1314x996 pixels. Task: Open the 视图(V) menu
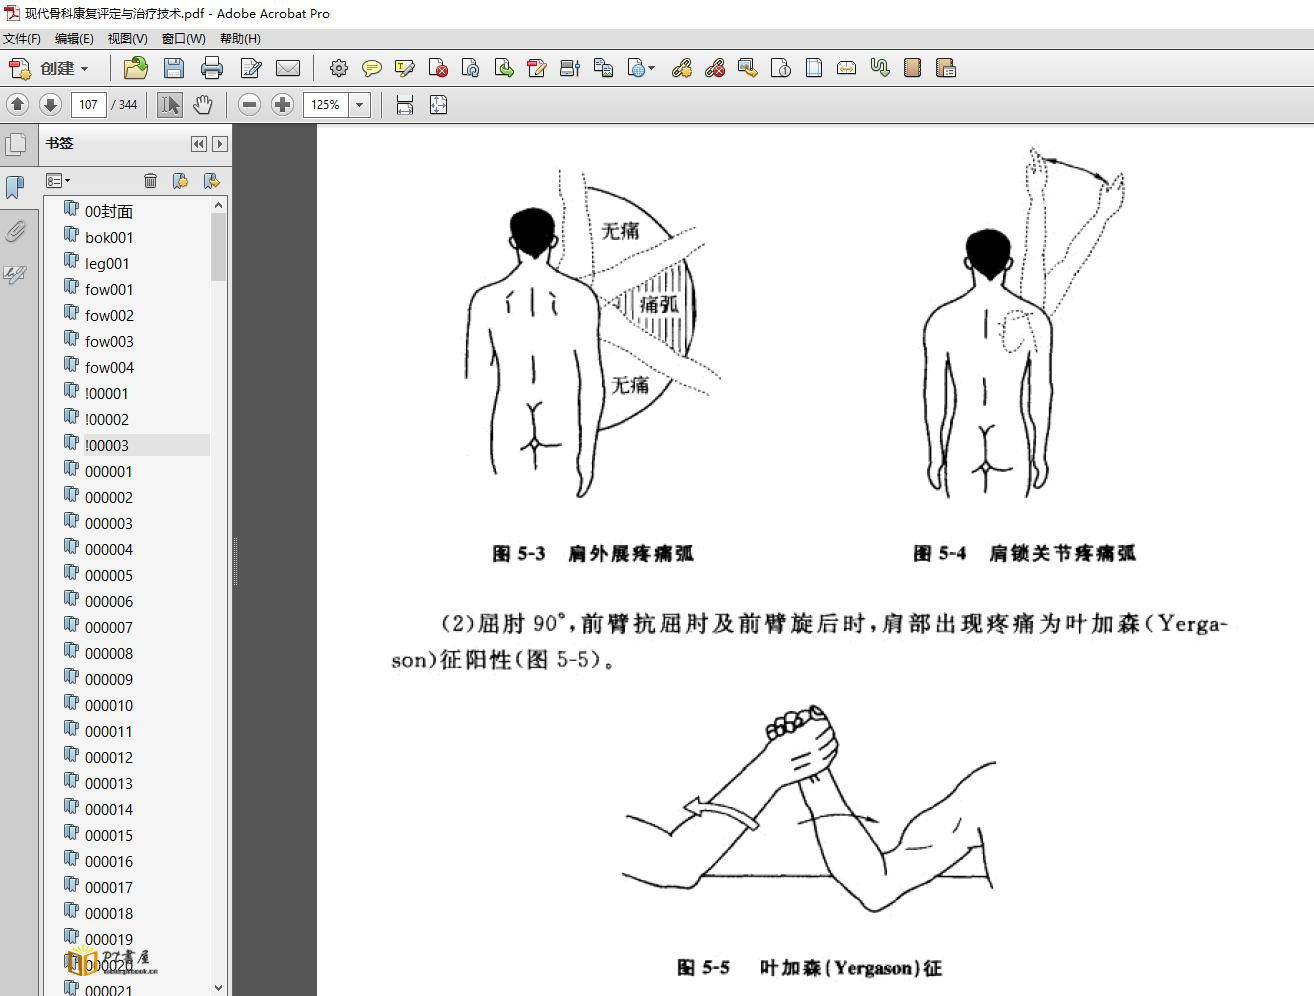click(x=128, y=38)
